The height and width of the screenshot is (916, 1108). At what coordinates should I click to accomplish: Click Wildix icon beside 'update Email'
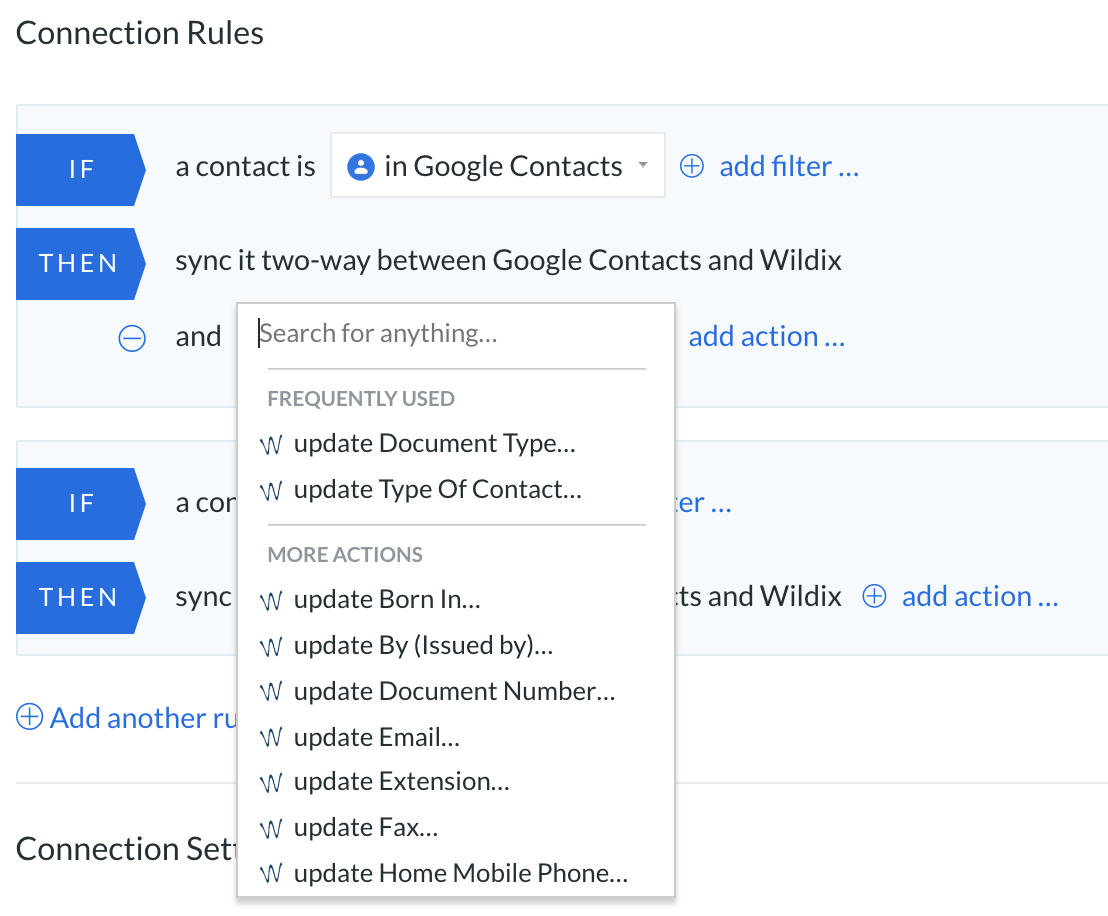[271, 738]
